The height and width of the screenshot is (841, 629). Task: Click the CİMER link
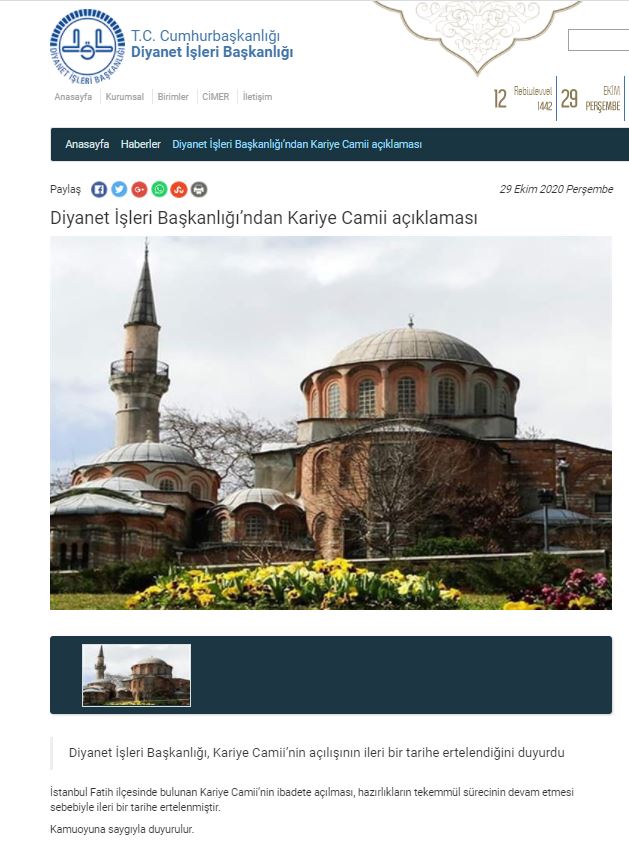click(x=215, y=97)
